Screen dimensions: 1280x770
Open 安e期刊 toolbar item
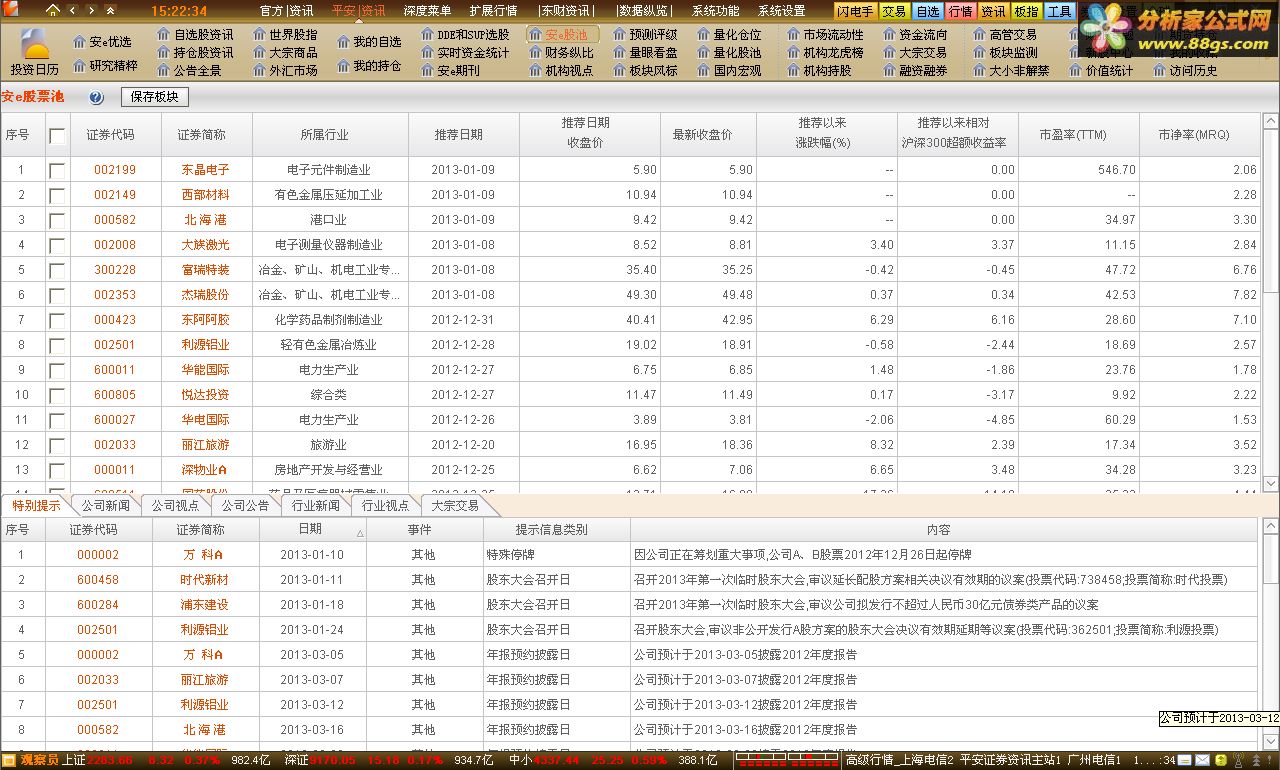450,71
